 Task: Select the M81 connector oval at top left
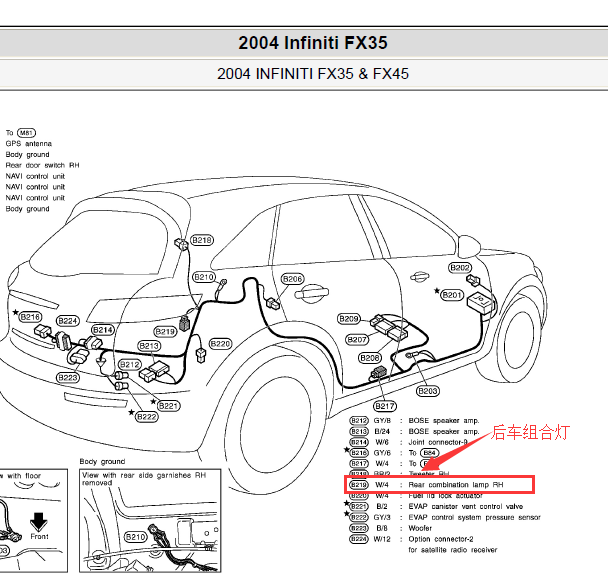click(26, 133)
